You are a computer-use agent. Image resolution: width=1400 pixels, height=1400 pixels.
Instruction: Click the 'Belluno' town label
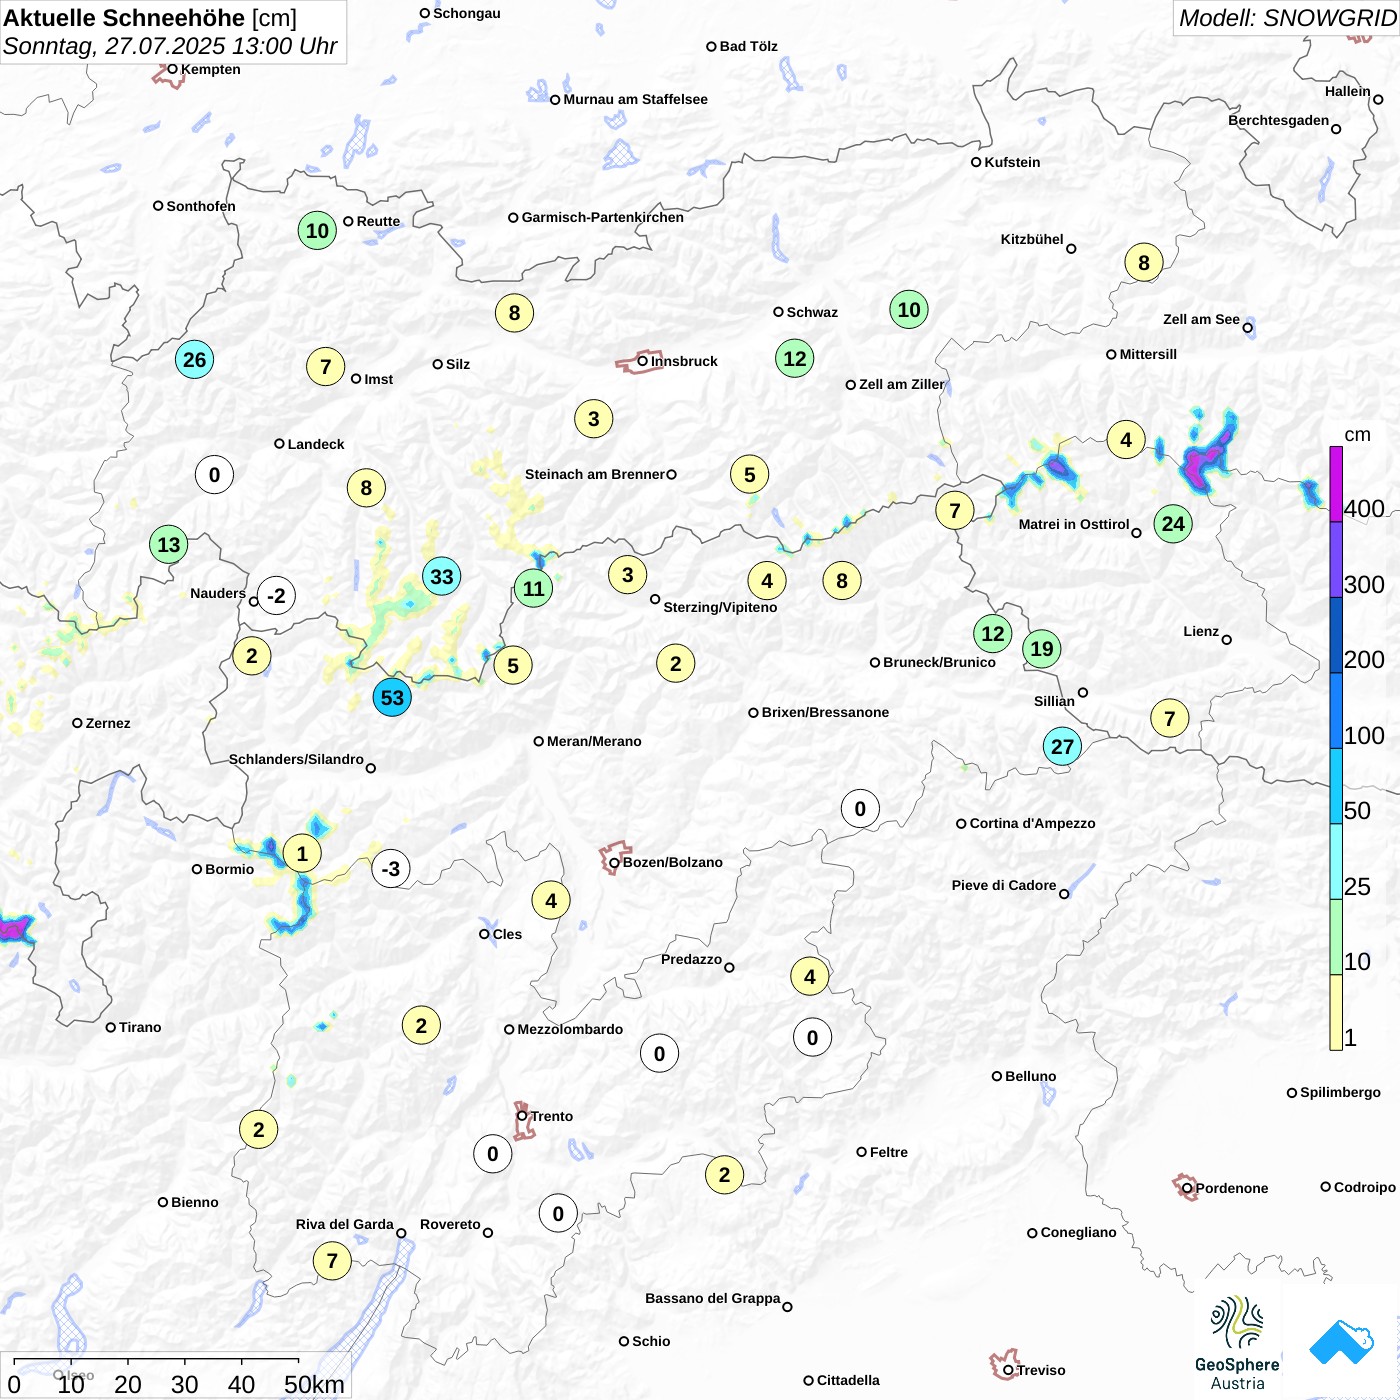[1030, 1076]
